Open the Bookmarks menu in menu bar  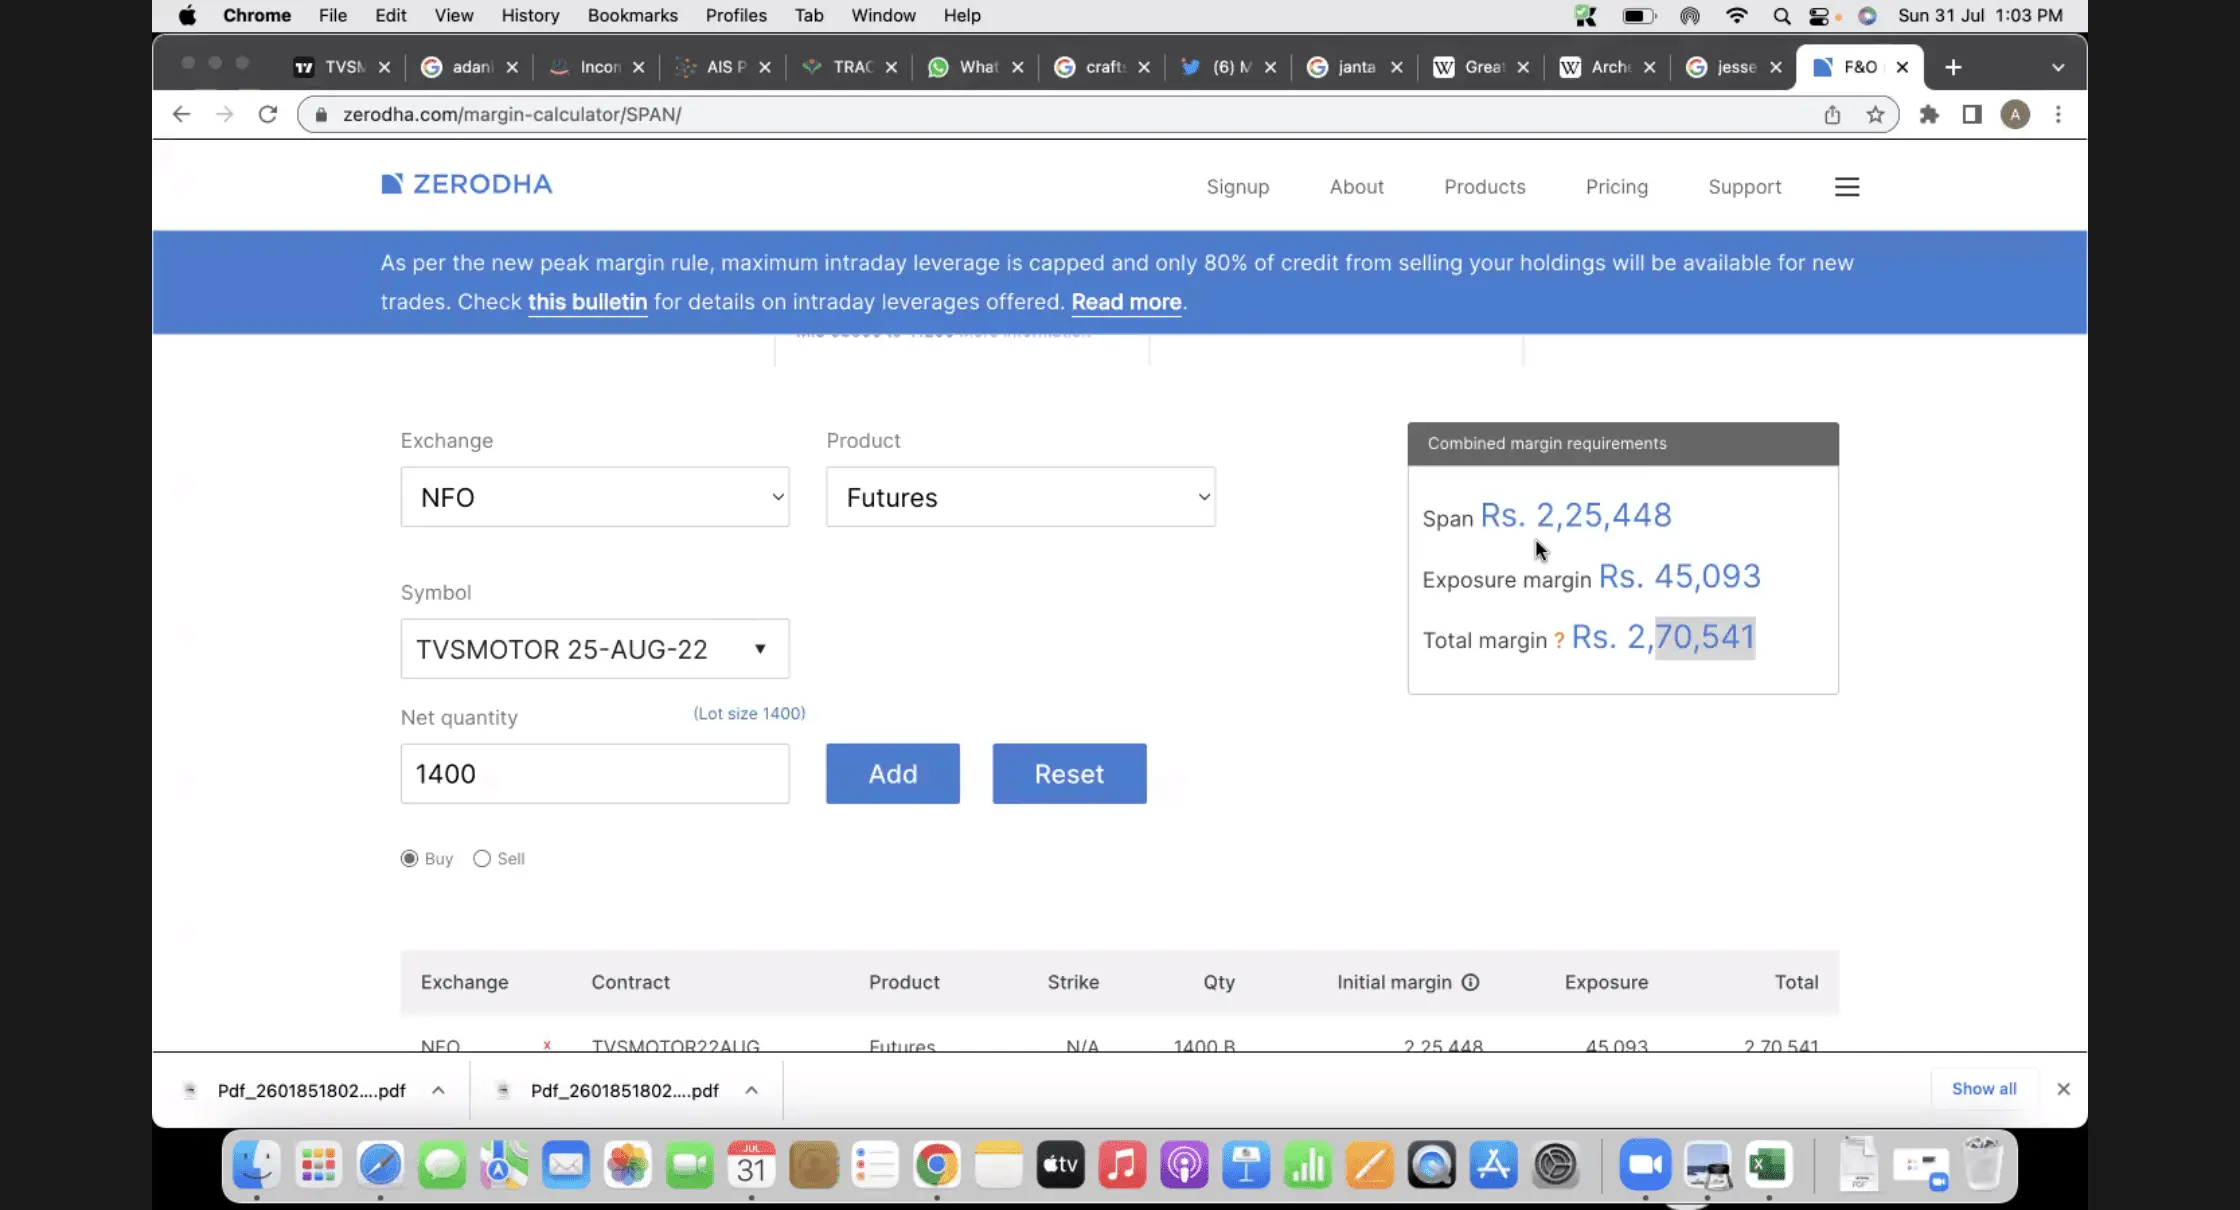[x=632, y=15]
